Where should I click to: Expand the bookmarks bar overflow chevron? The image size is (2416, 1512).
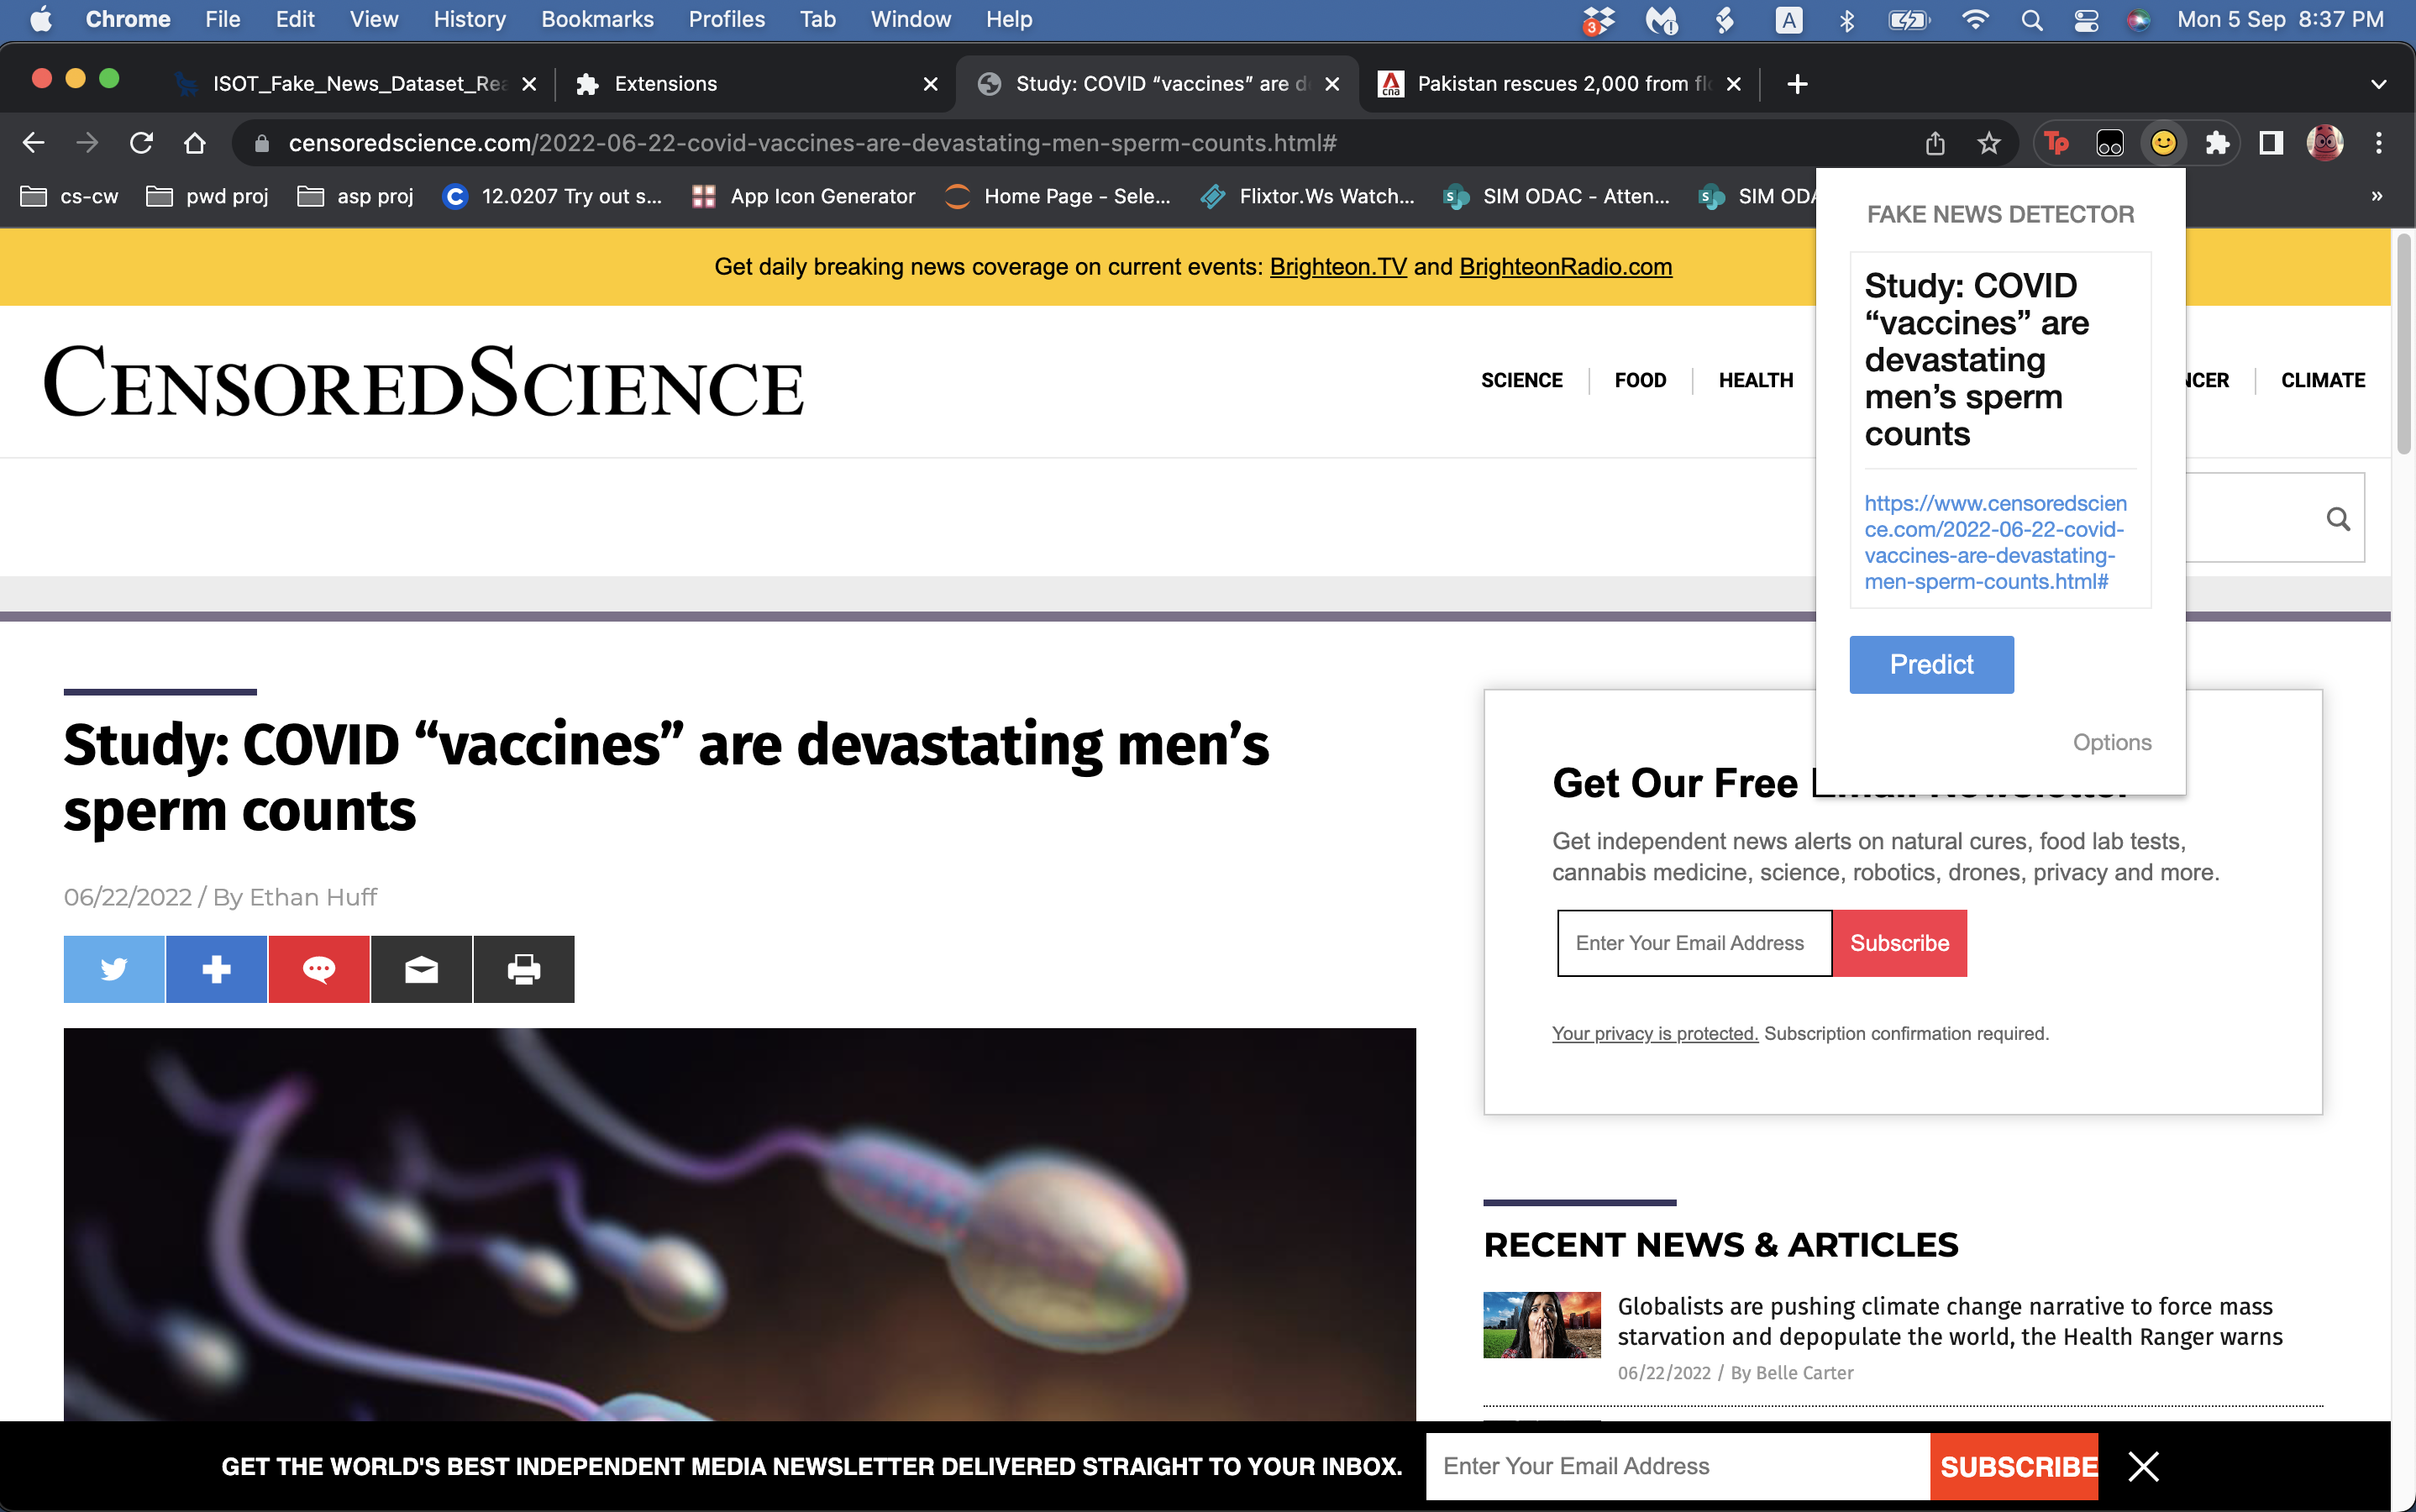tap(2377, 196)
